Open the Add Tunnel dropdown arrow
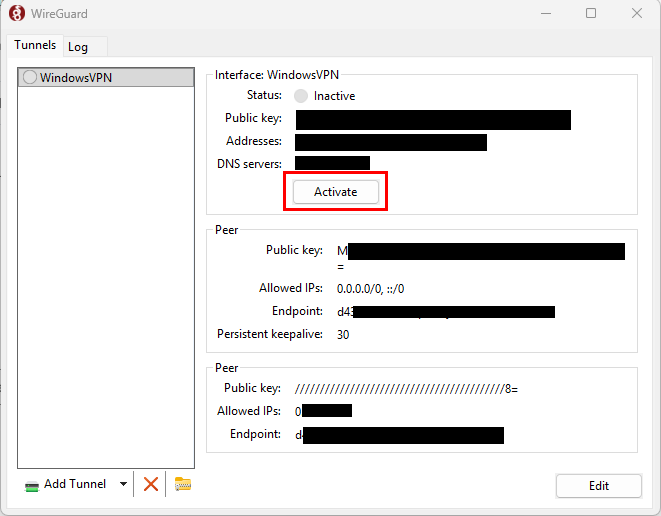This screenshot has width=661, height=516. click(123, 484)
